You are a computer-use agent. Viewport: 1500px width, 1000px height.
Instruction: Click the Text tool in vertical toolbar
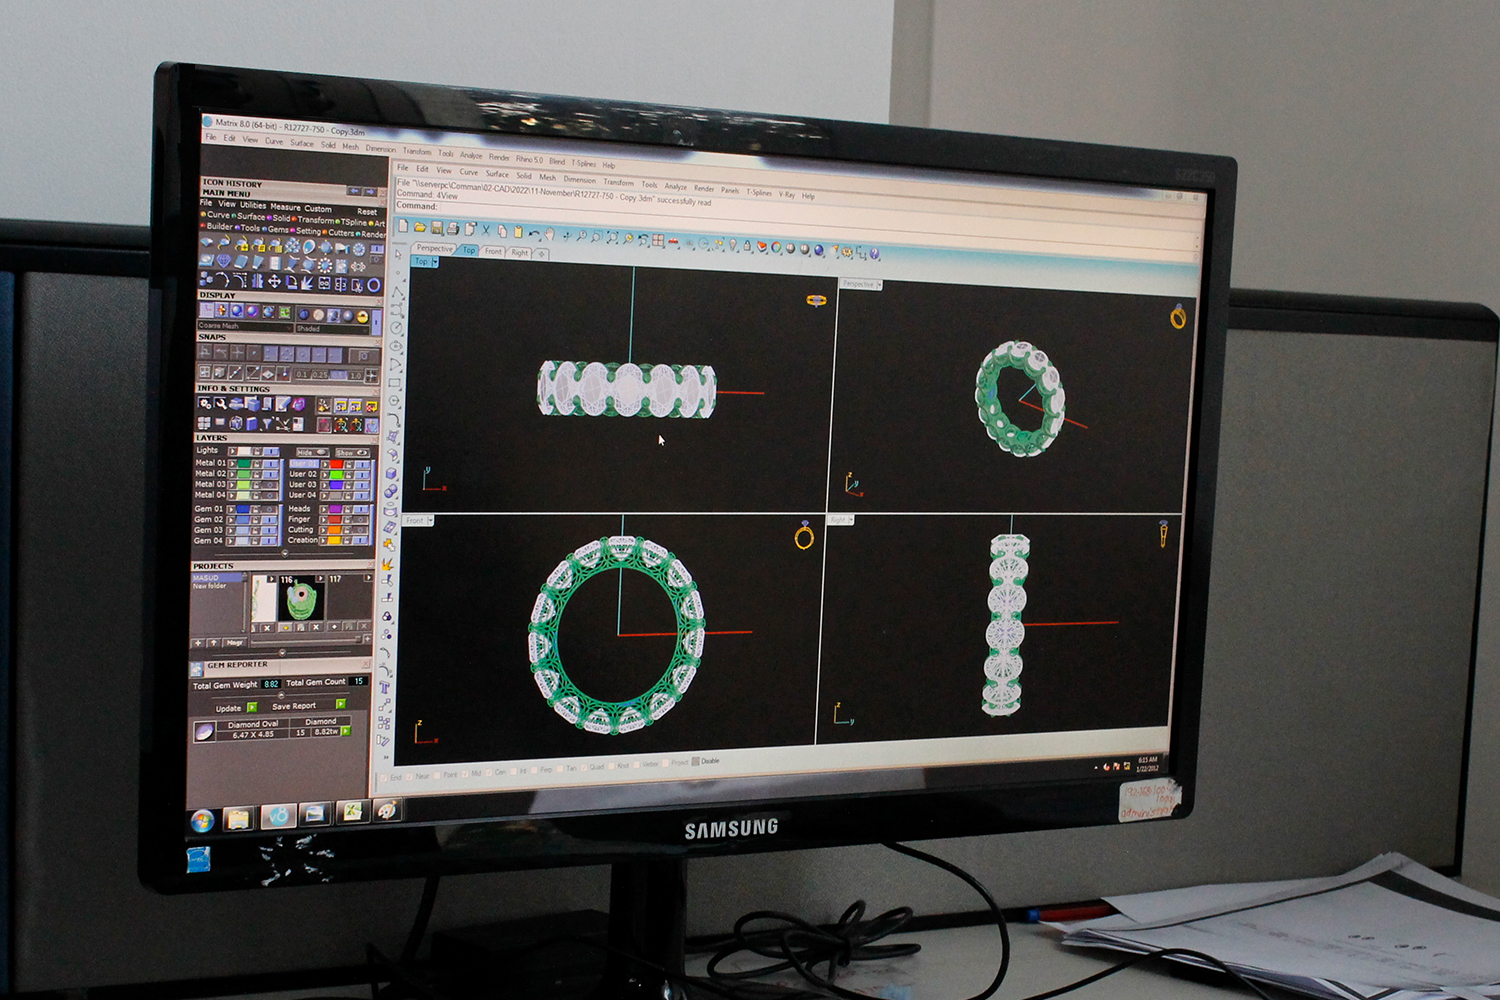[384, 687]
